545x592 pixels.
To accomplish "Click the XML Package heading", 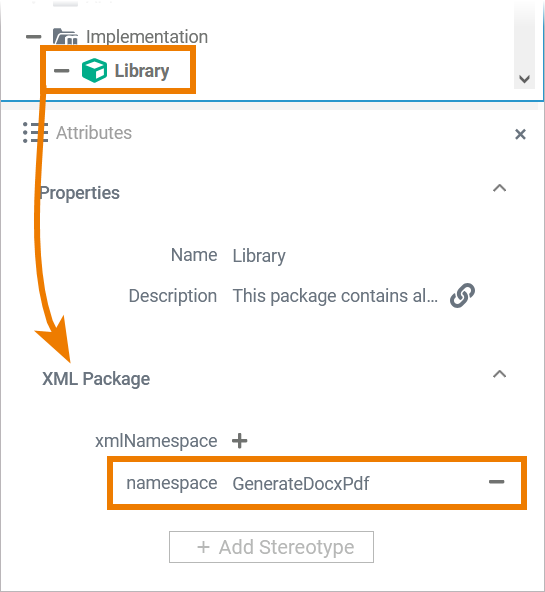I will point(96,379).
